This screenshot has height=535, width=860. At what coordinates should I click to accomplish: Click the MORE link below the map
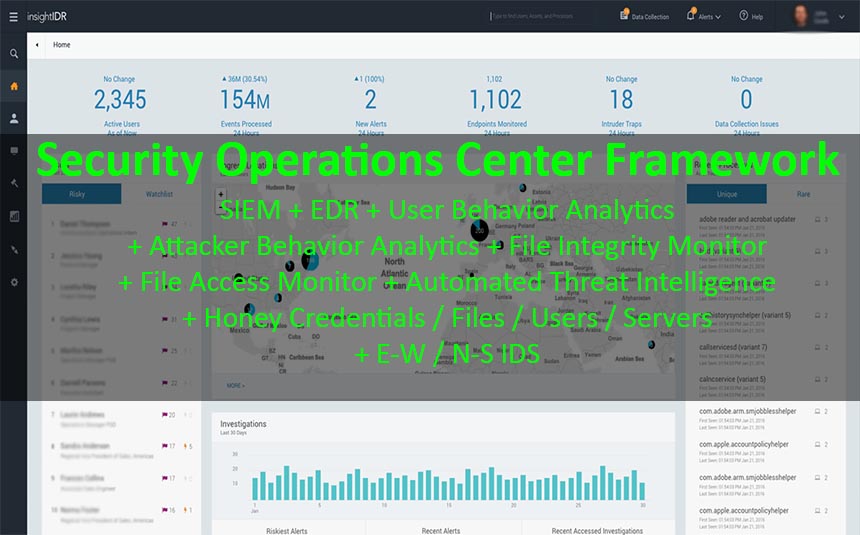(x=235, y=386)
